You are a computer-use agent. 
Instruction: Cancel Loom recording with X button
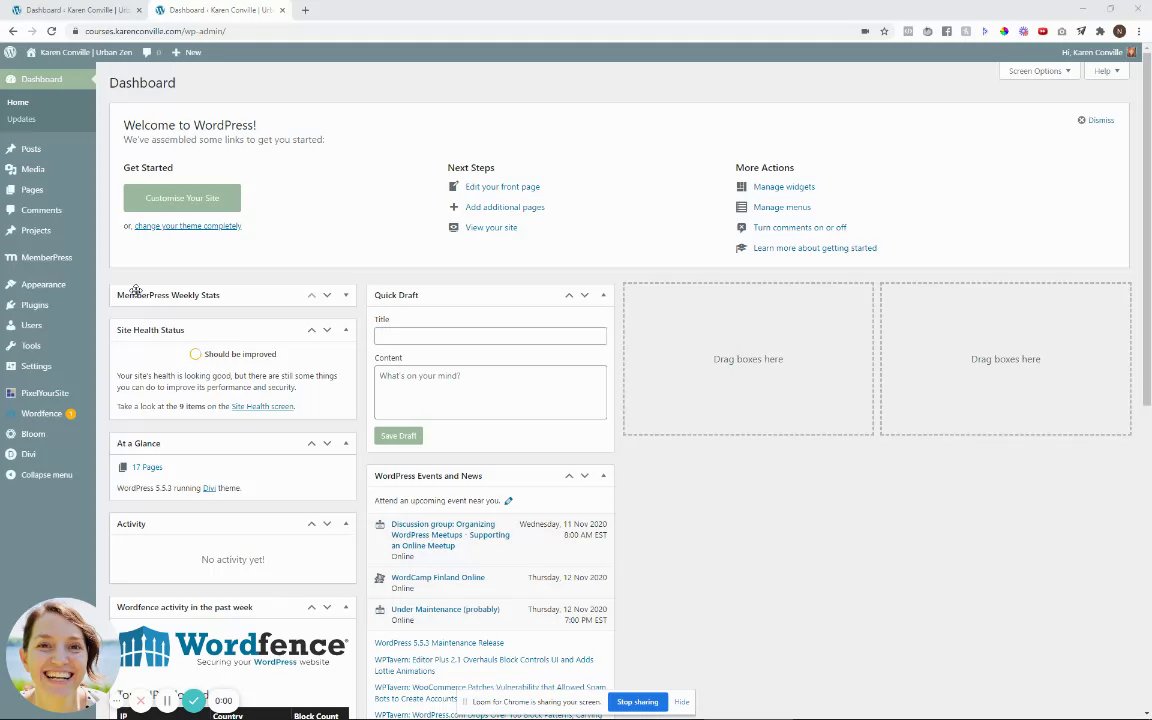[x=140, y=701]
